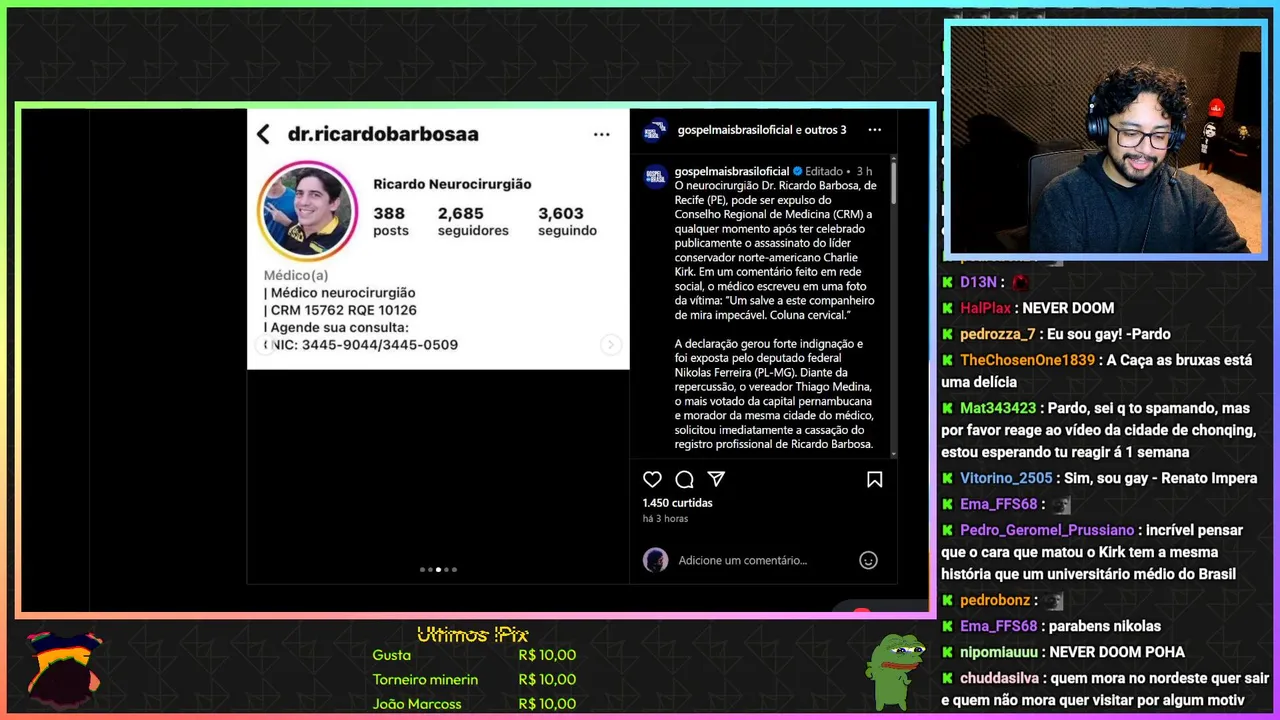Click chat username HalPlax
This screenshot has height=720, width=1280.
pyautogui.click(x=985, y=308)
